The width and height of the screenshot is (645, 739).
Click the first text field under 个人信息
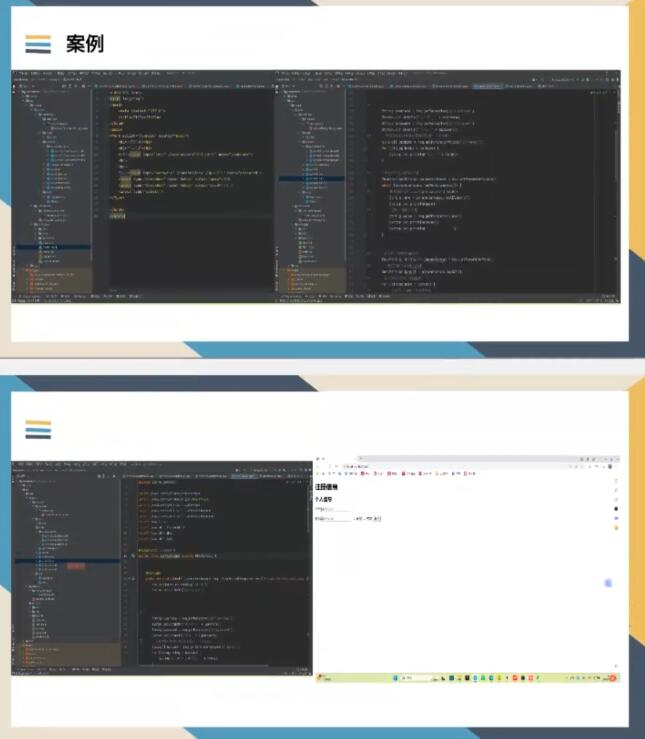click(335, 508)
